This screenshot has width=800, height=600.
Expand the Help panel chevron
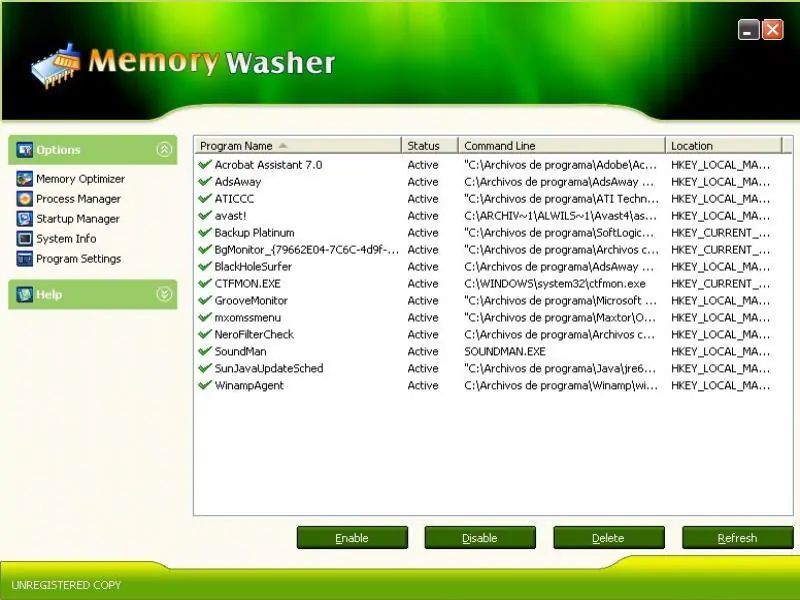coord(164,294)
